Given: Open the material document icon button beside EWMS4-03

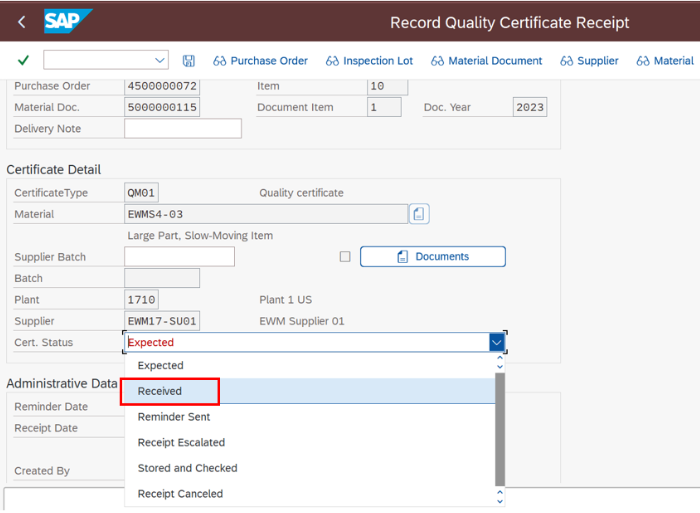Looking at the screenshot, I should coord(419,214).
